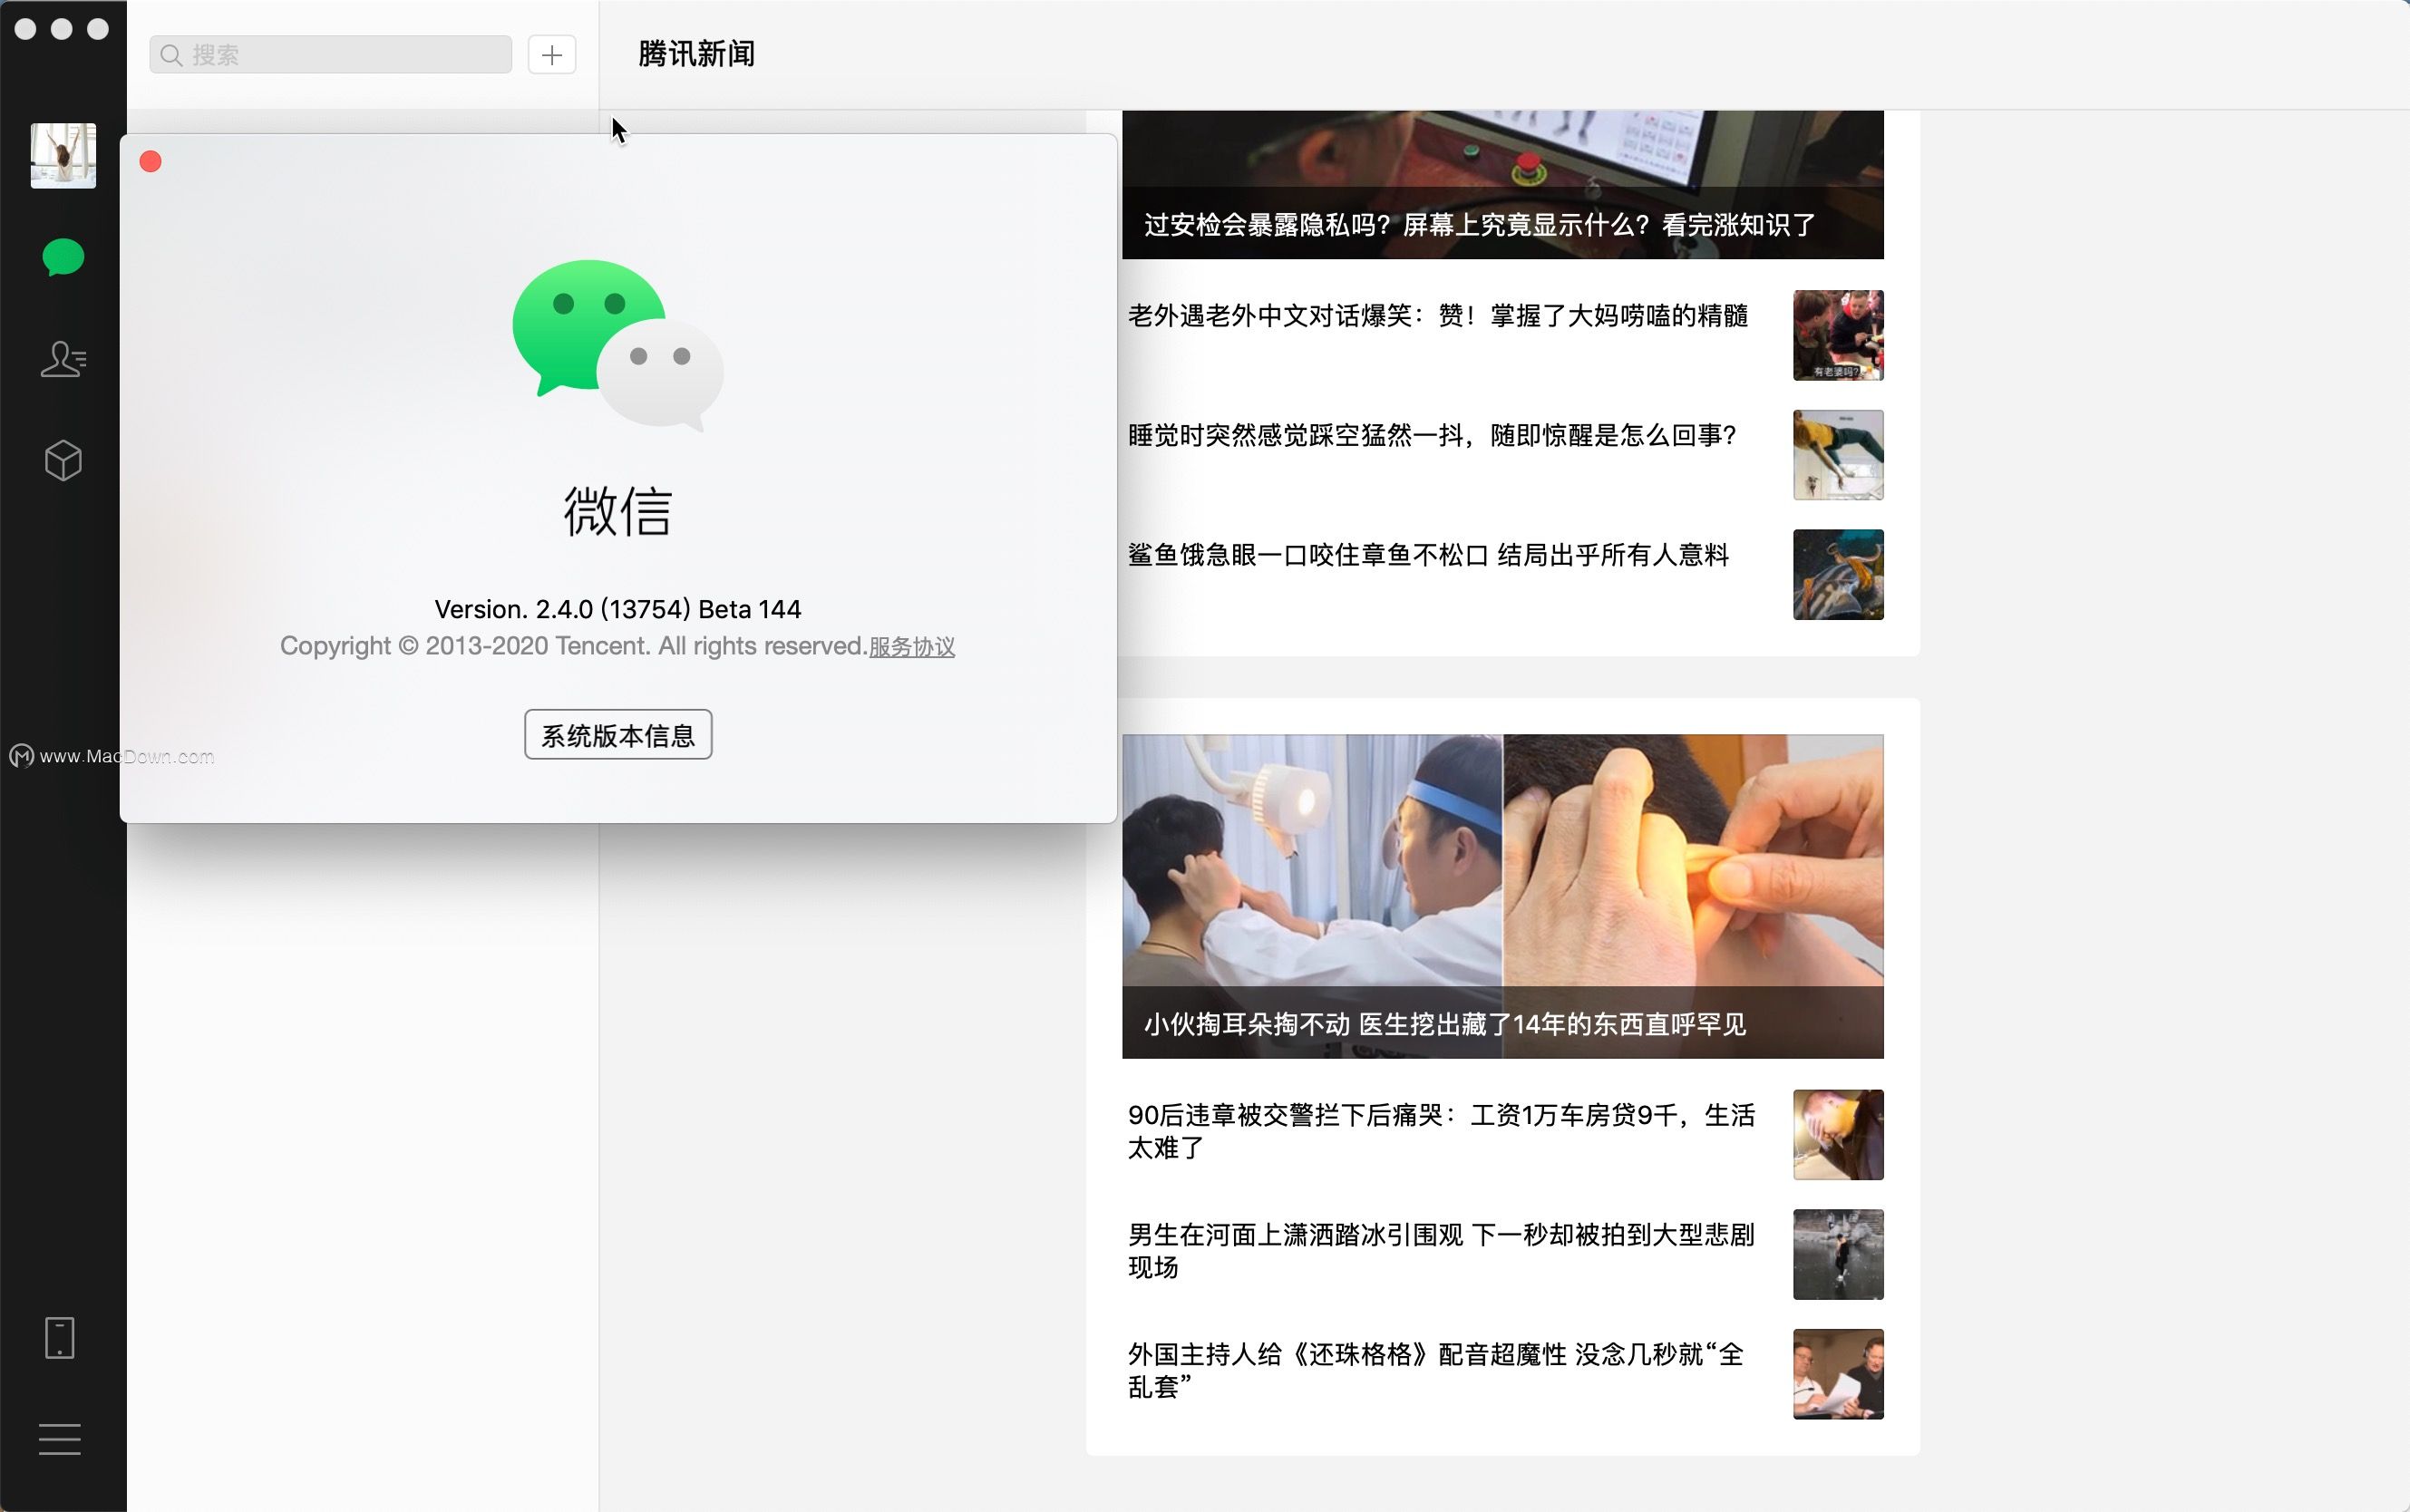Open the phone icon in sidebar

click(x=60, y=1338)
